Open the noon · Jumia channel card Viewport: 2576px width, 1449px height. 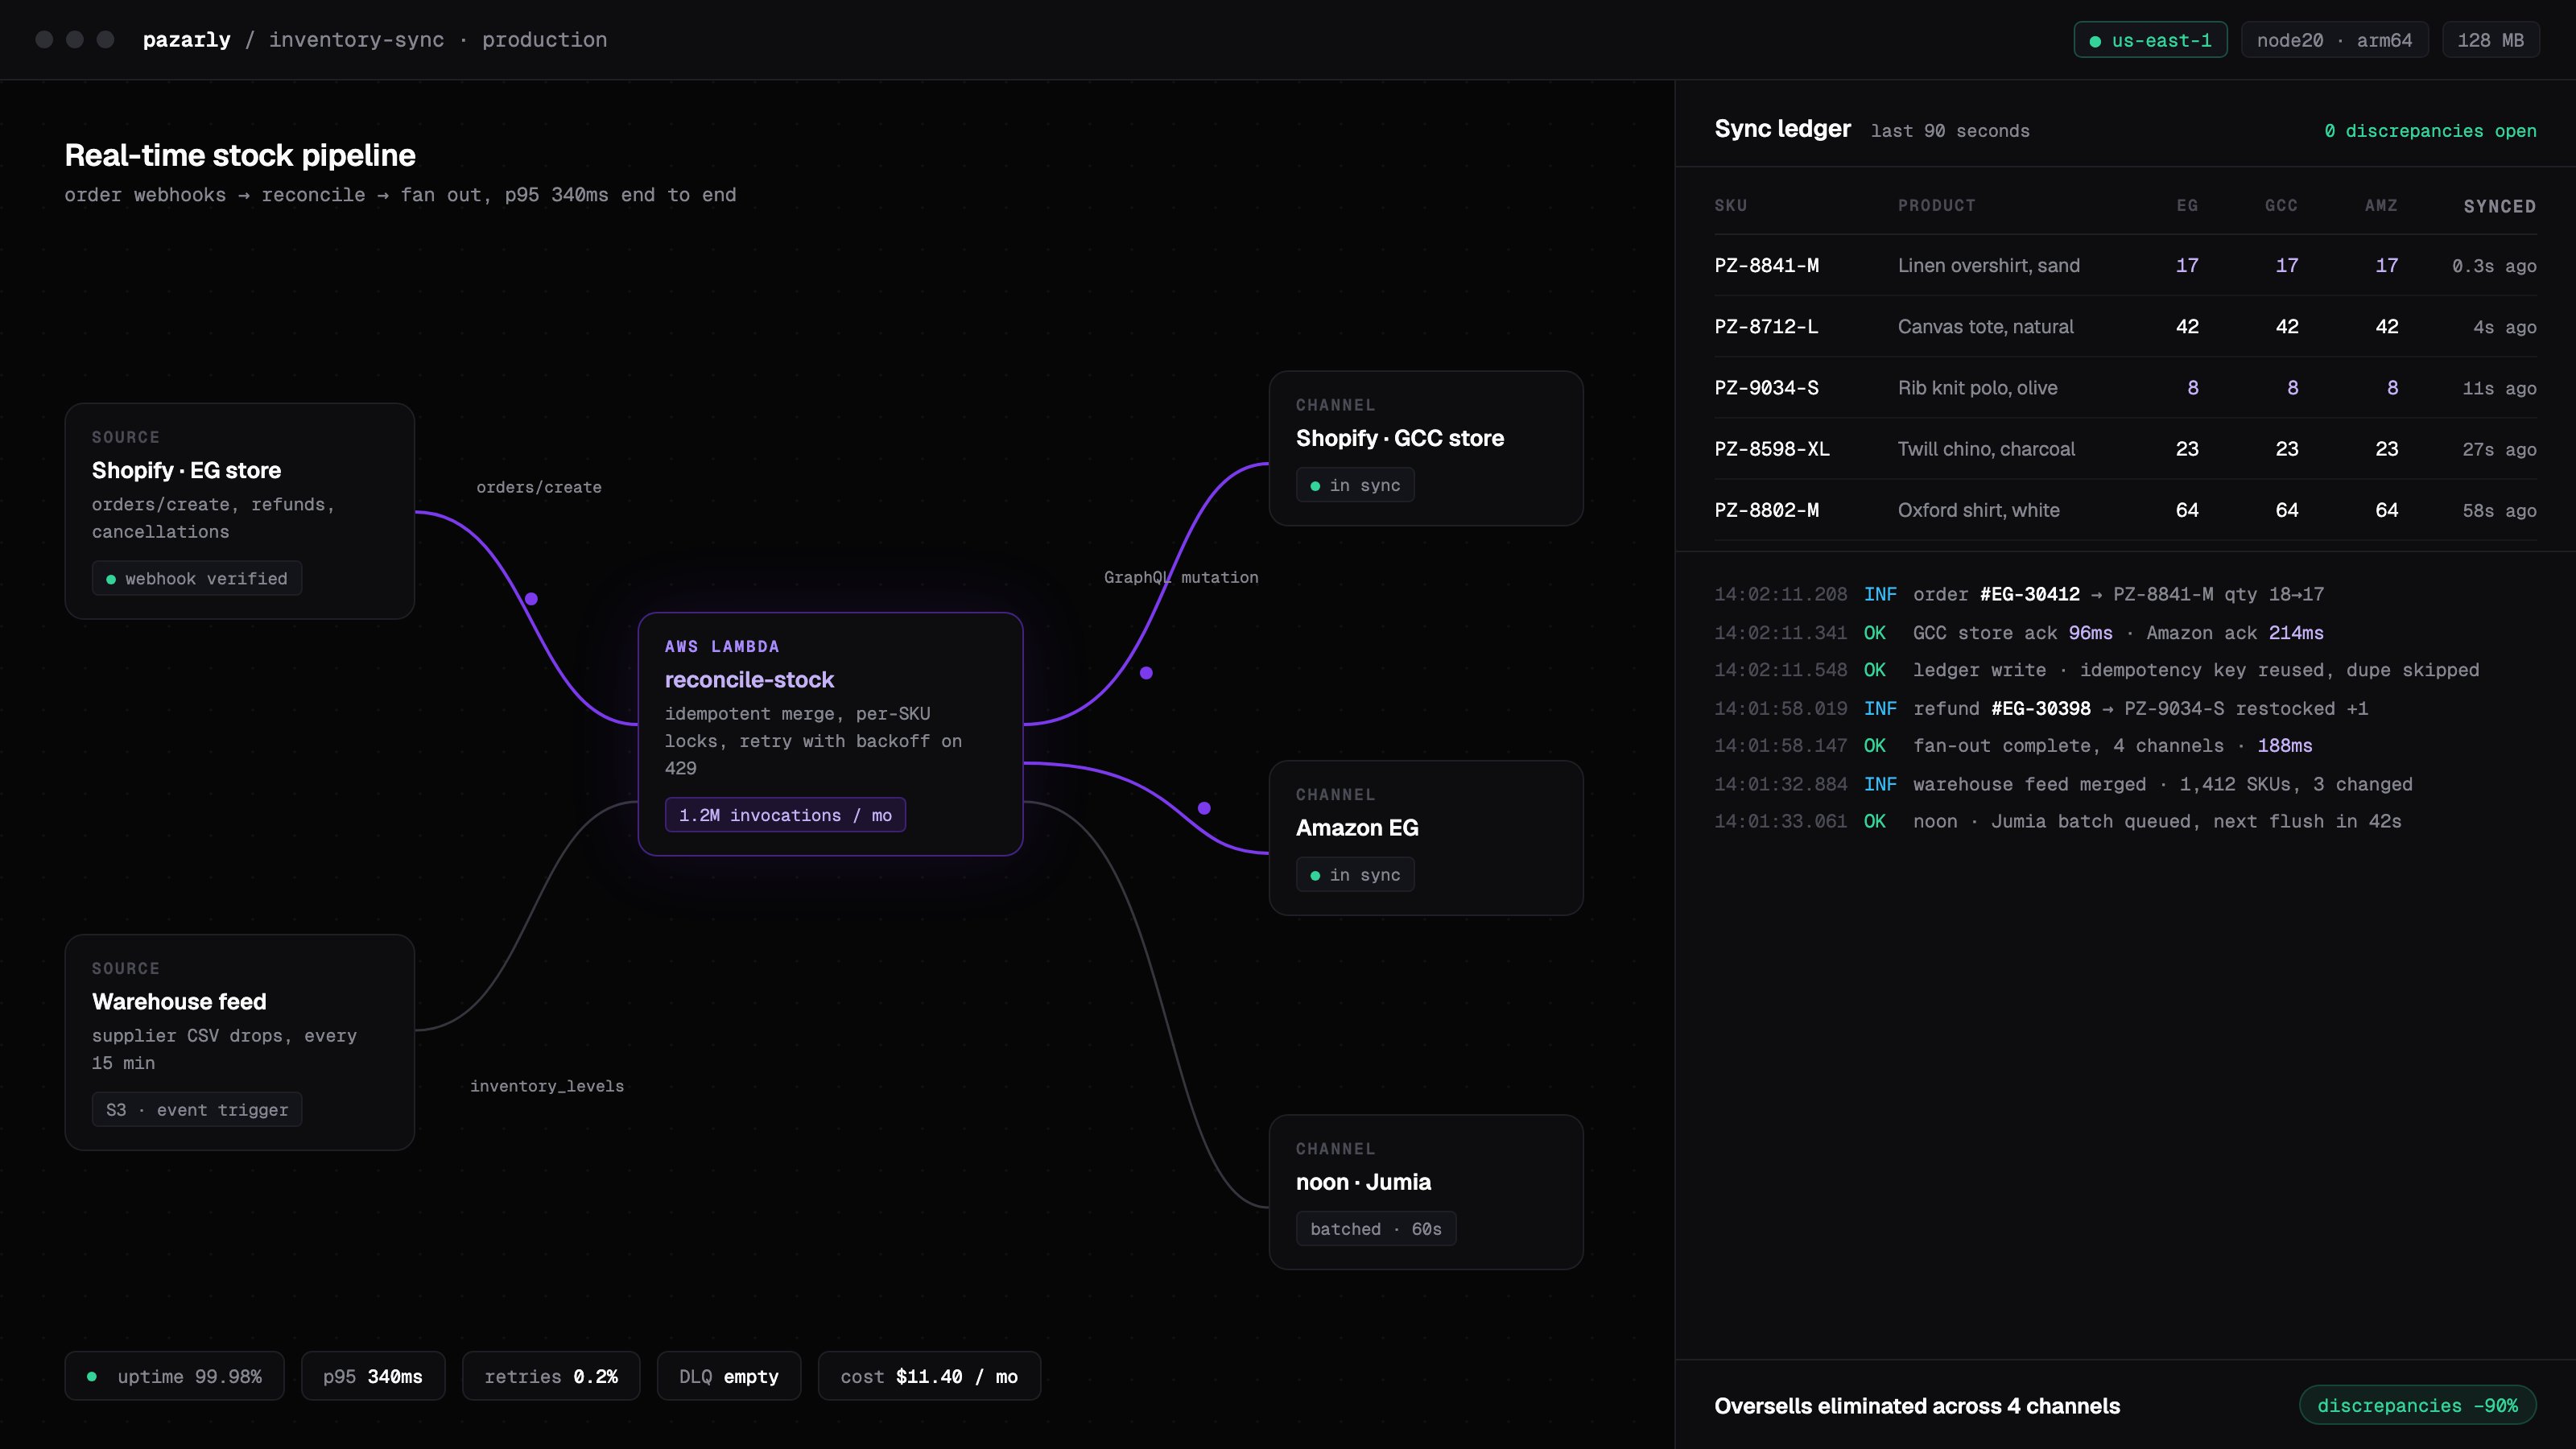click(1426, 1192)
